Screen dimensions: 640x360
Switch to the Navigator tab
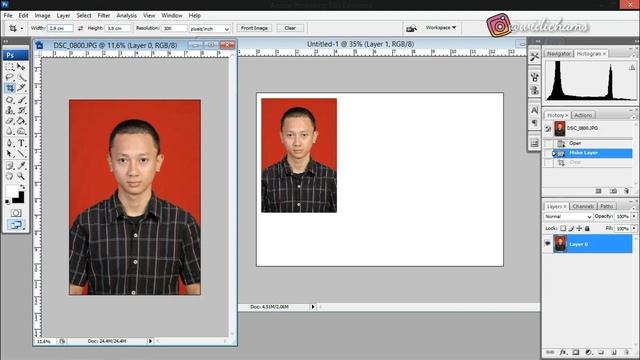pyautogui.click(x=559, y=53)
